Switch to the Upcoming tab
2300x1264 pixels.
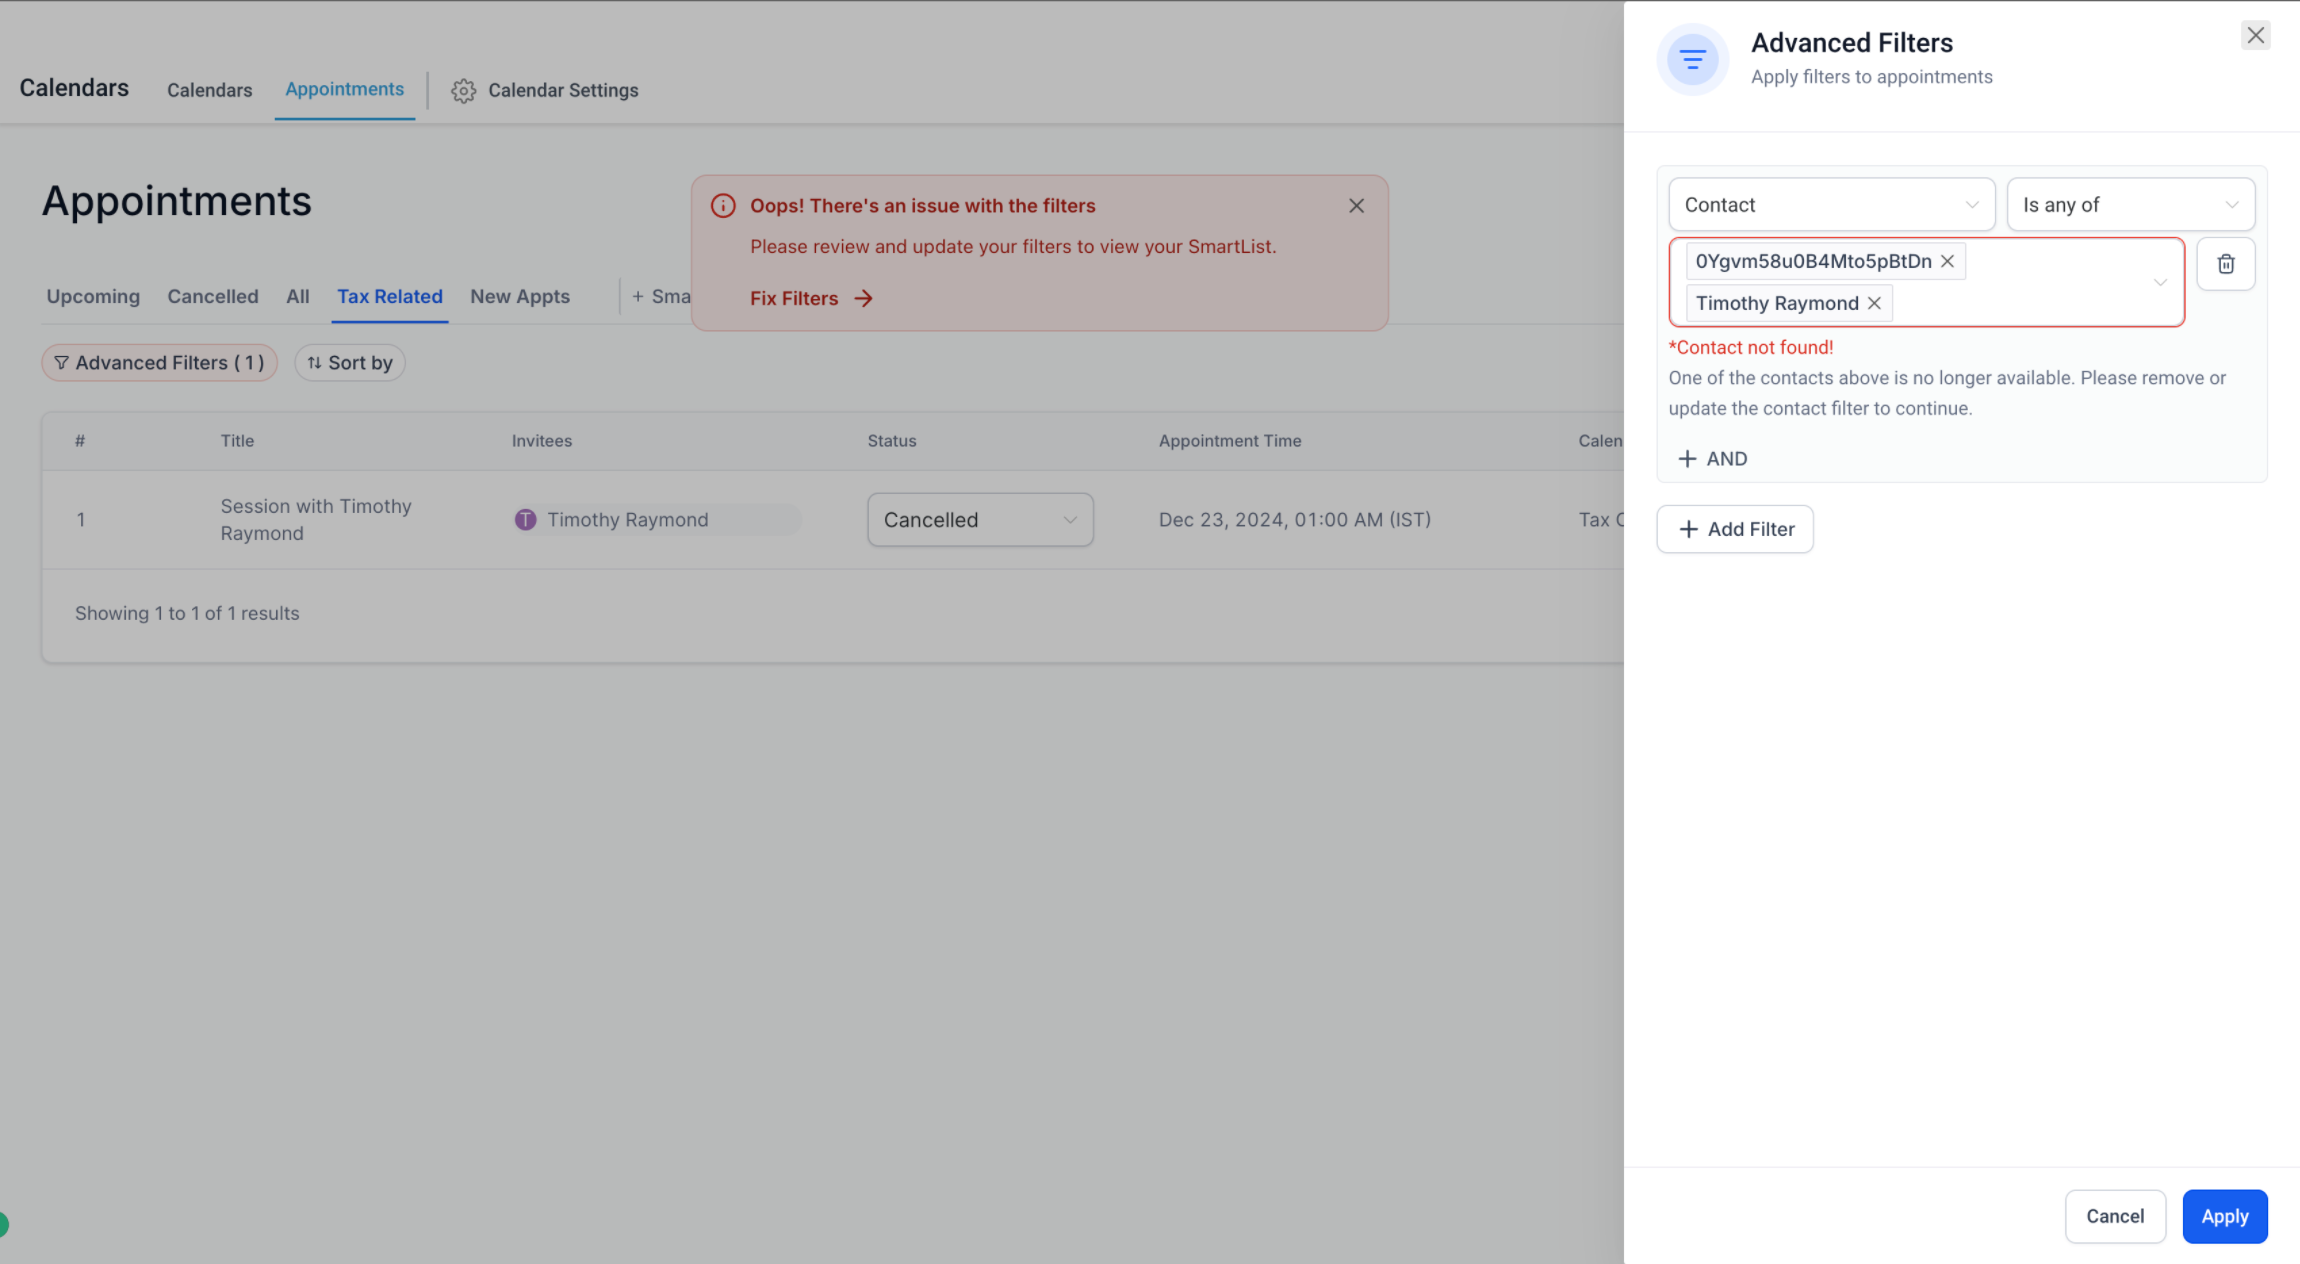pyautogui.click(x=93, y=297)
